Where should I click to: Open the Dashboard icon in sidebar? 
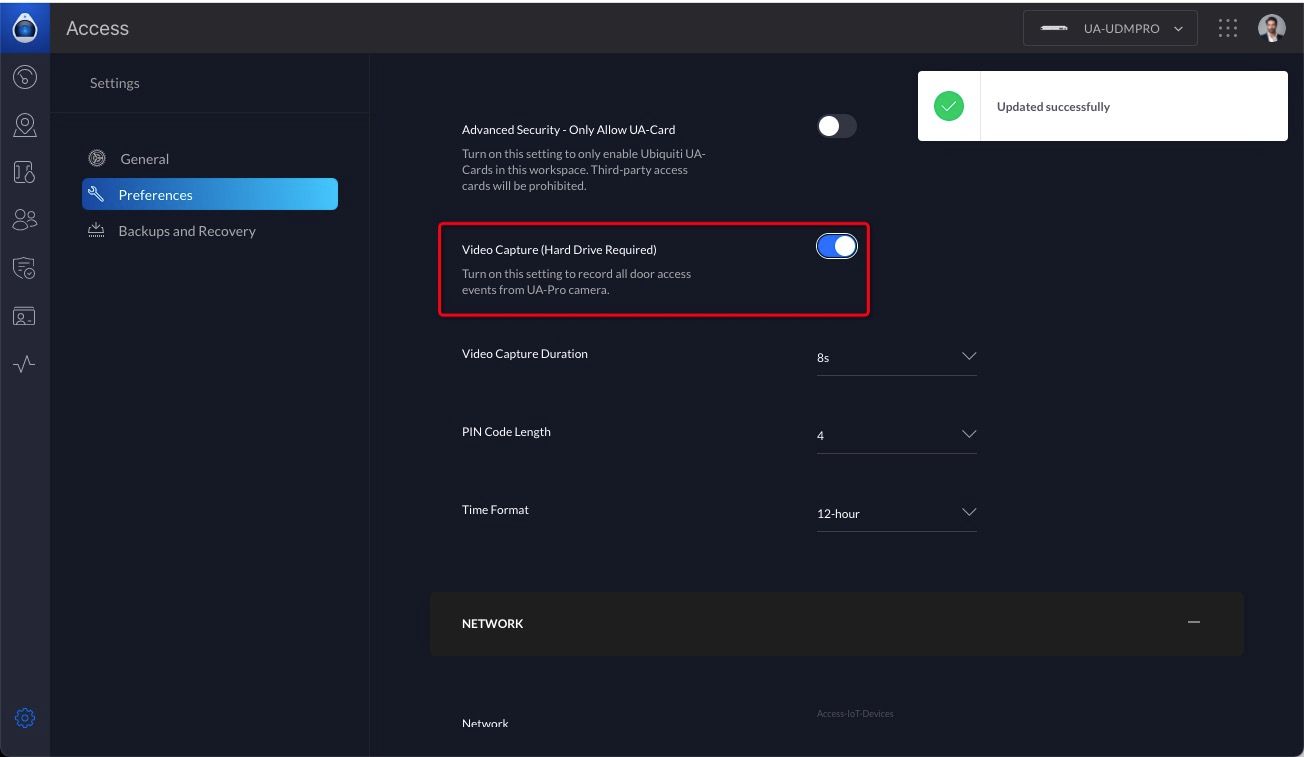click(x=25, y=77)
